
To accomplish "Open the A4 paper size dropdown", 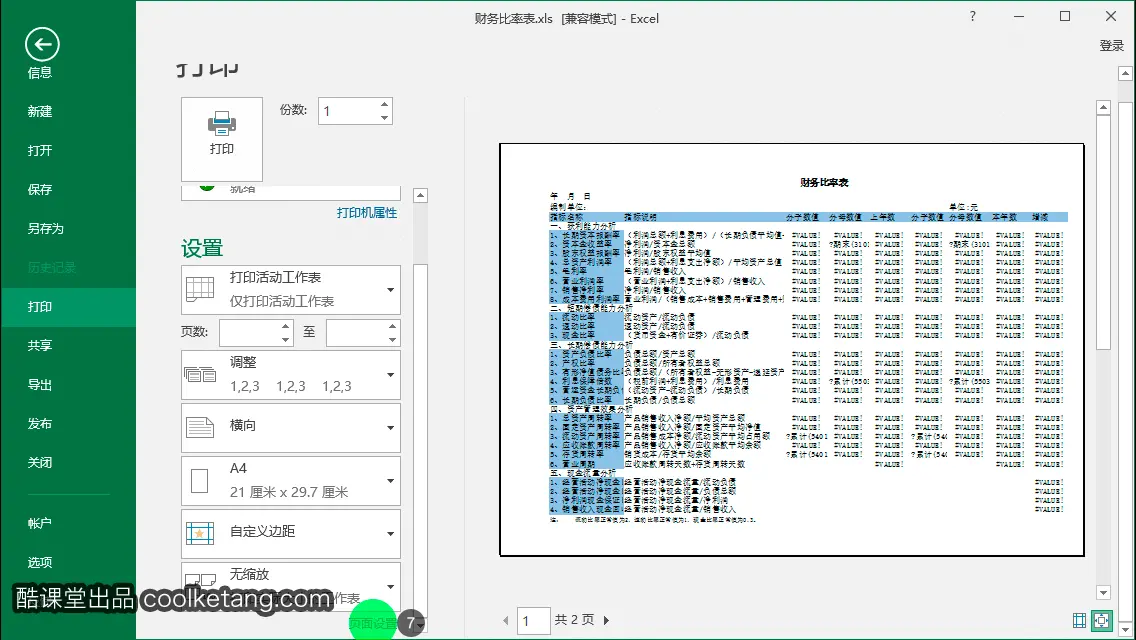I will (291, 481).
